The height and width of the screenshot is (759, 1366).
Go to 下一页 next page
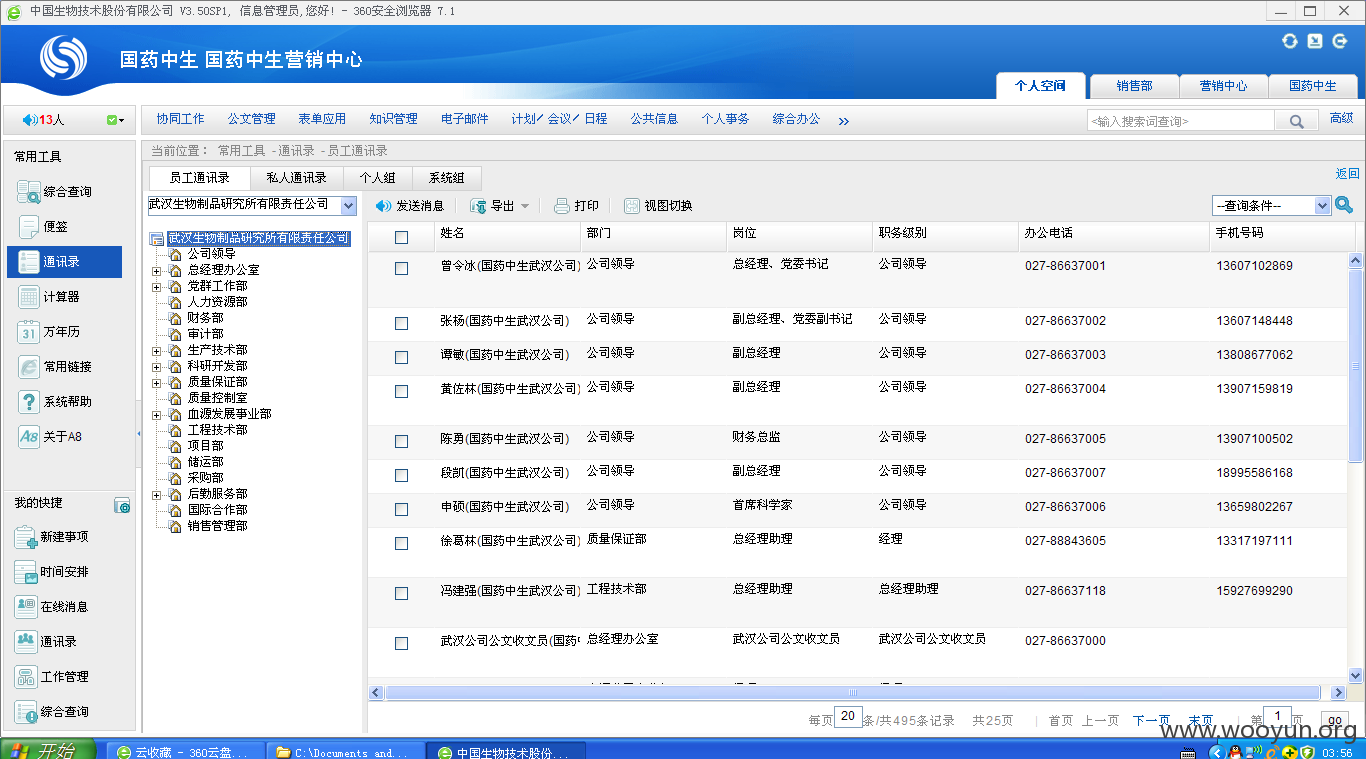(x=1151, y=720)
